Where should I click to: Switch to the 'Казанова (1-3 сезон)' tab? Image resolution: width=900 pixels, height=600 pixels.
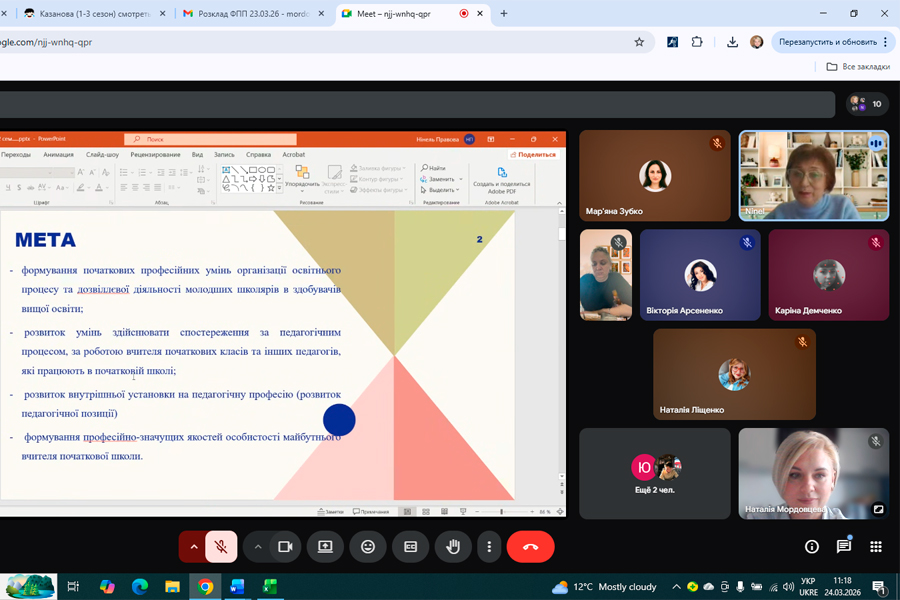95,13
